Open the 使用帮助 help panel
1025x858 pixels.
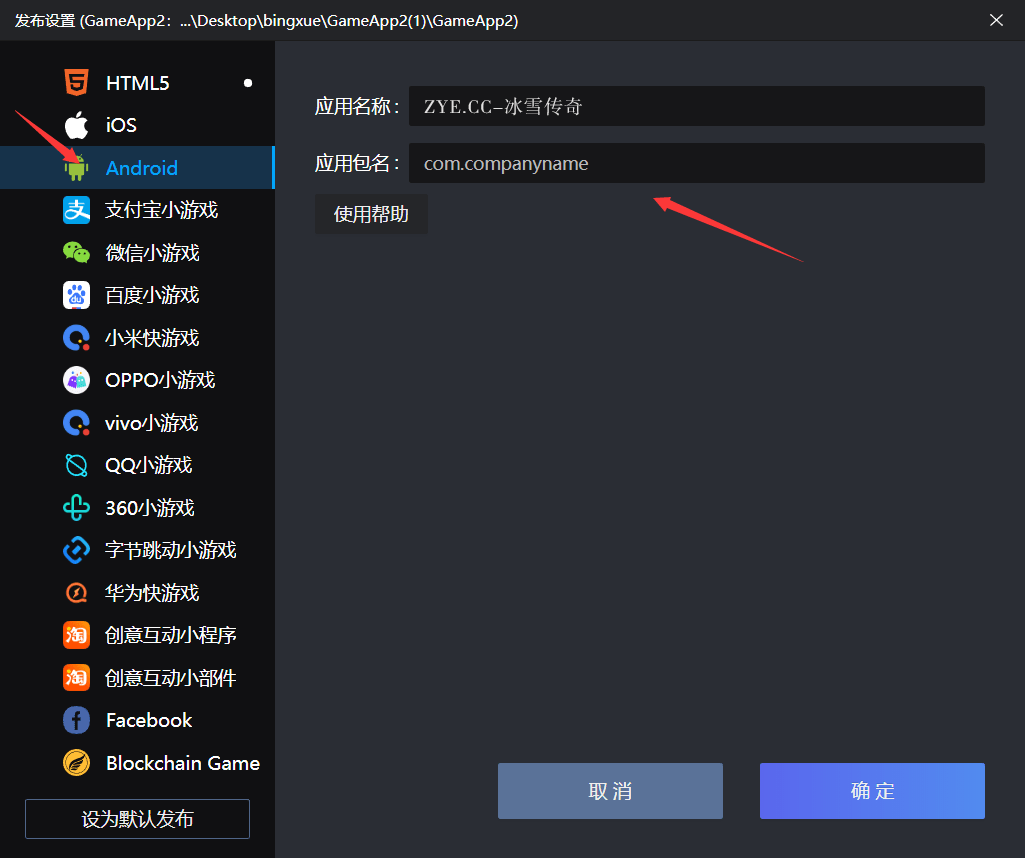371,213
